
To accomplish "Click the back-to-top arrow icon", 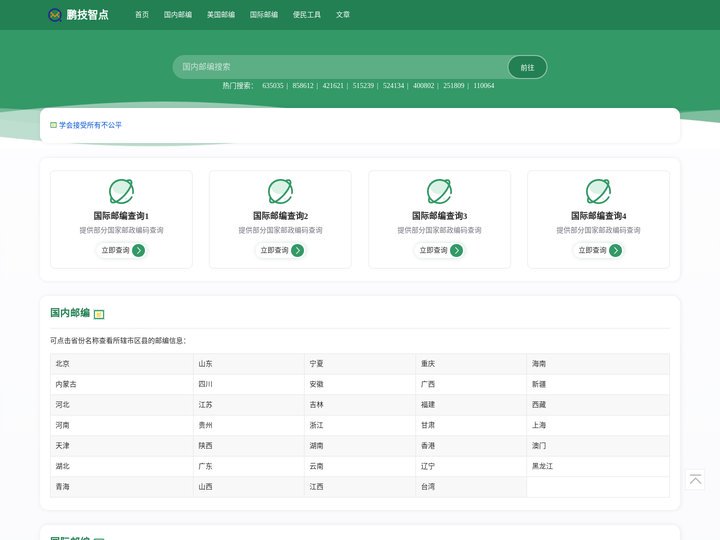I will pos(695,480).
